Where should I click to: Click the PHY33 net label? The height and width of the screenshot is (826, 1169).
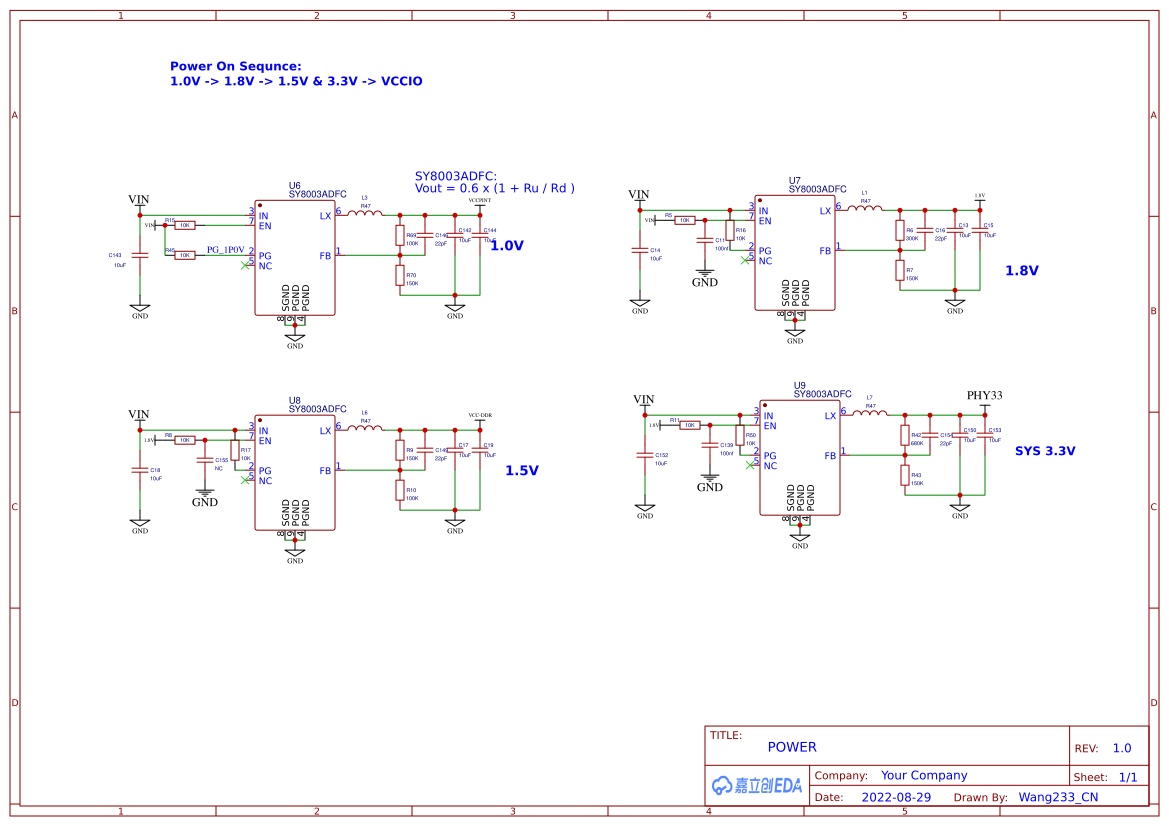(x=984, y=395)
